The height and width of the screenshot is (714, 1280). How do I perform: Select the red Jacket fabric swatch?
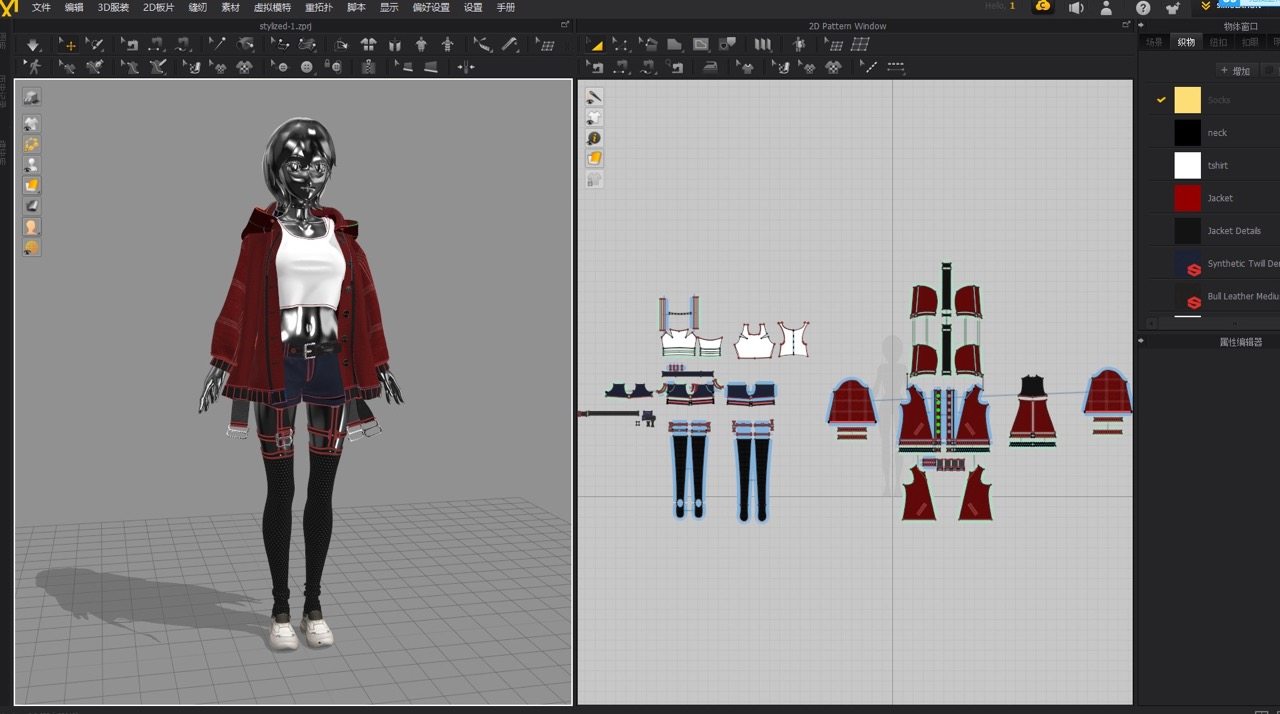(x=1187, y=198)
